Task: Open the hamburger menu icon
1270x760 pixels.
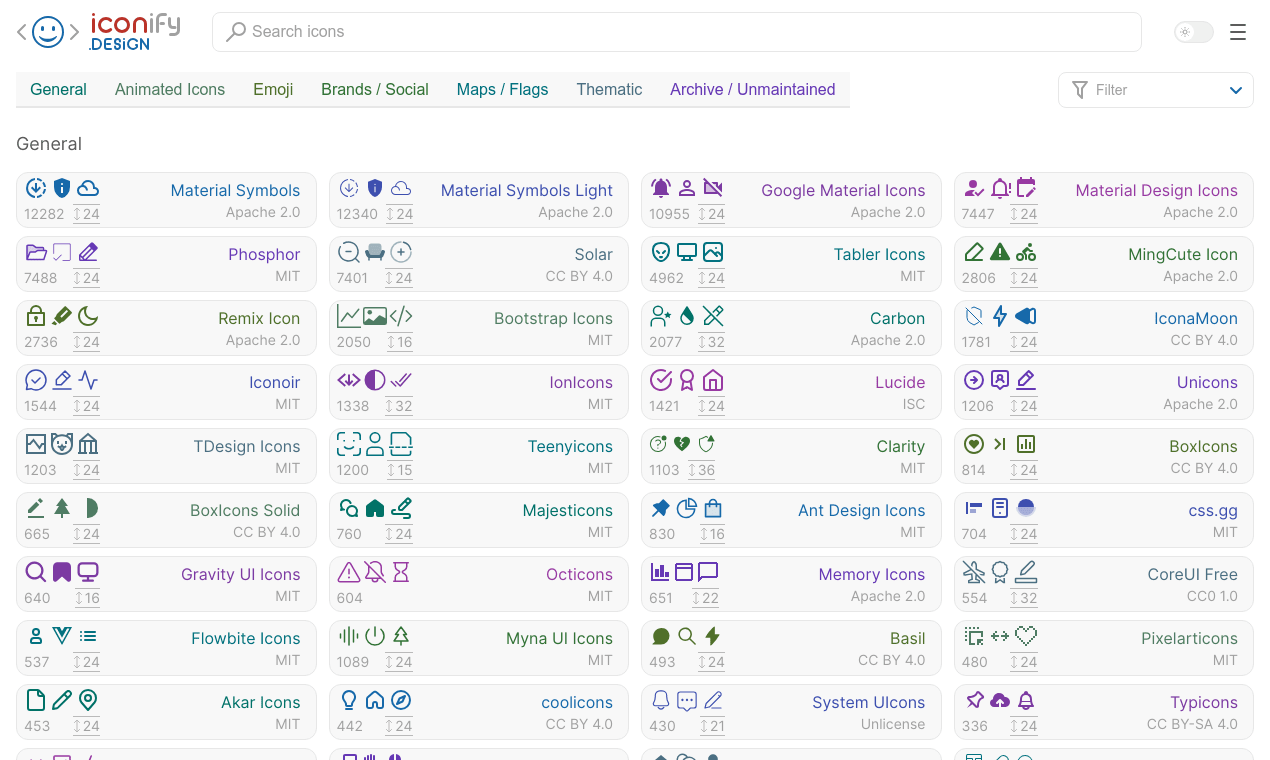Action: (x=1238, y=32)
